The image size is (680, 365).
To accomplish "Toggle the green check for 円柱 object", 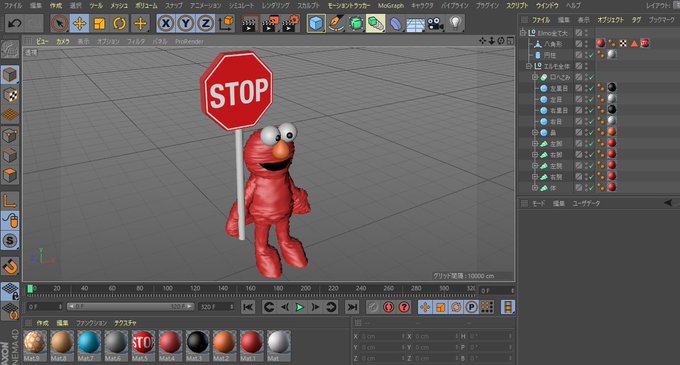I will point(591,55).
